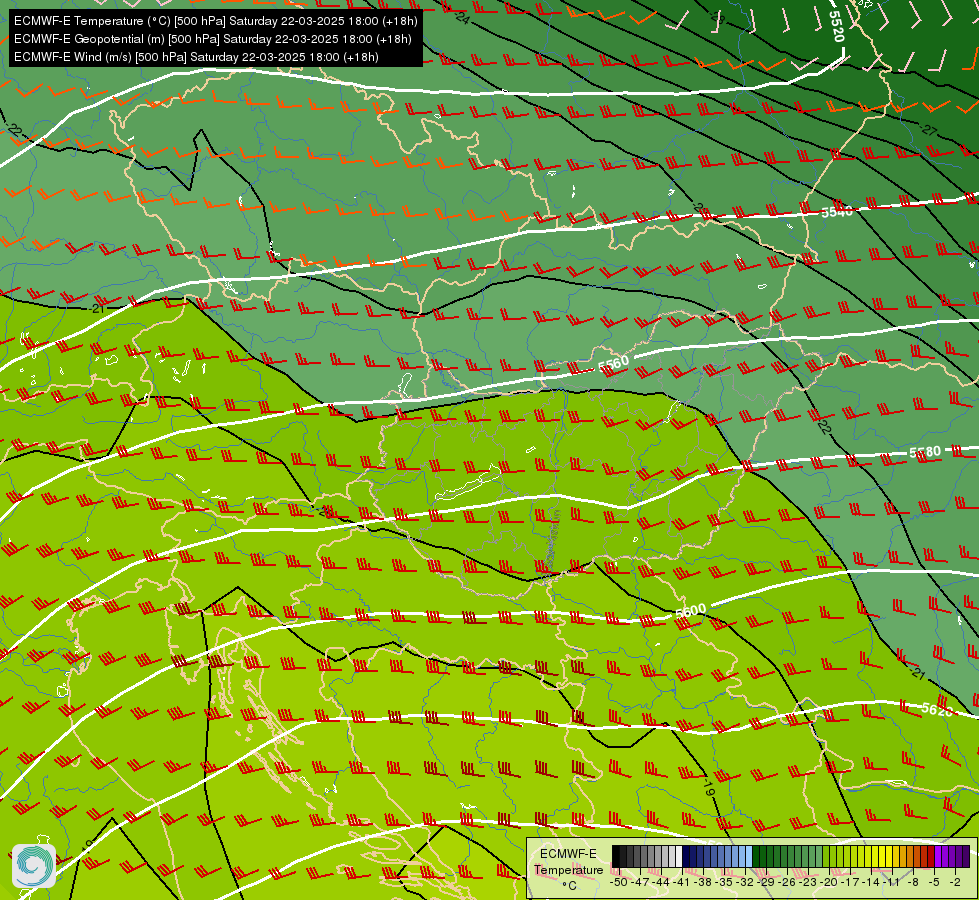Click the -32 legend value
The height and width of the screenshot is (900, 979).
coord(745,882)
